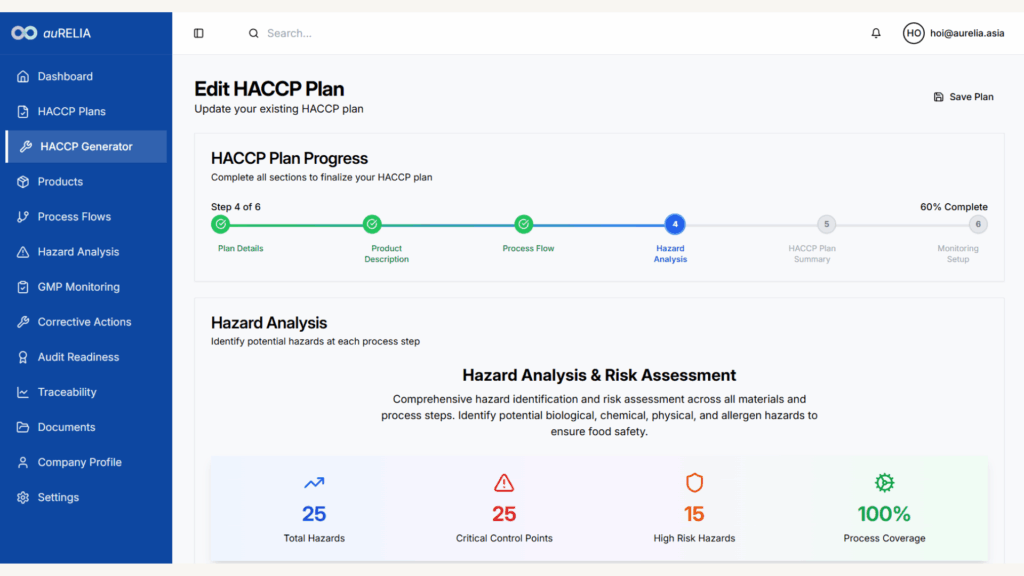Select step 5 HACCP Plan Summary

tap(826, 224)
